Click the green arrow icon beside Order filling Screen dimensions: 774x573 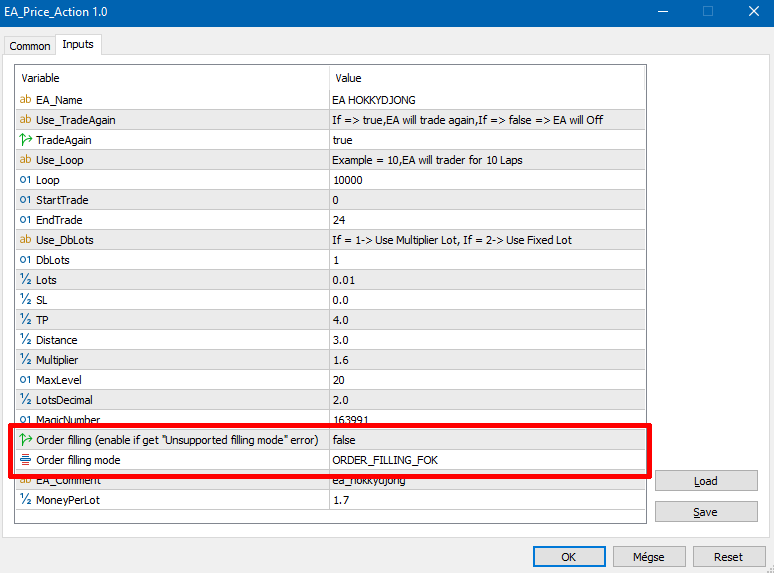pyautogui.click(x=25, y=439)
